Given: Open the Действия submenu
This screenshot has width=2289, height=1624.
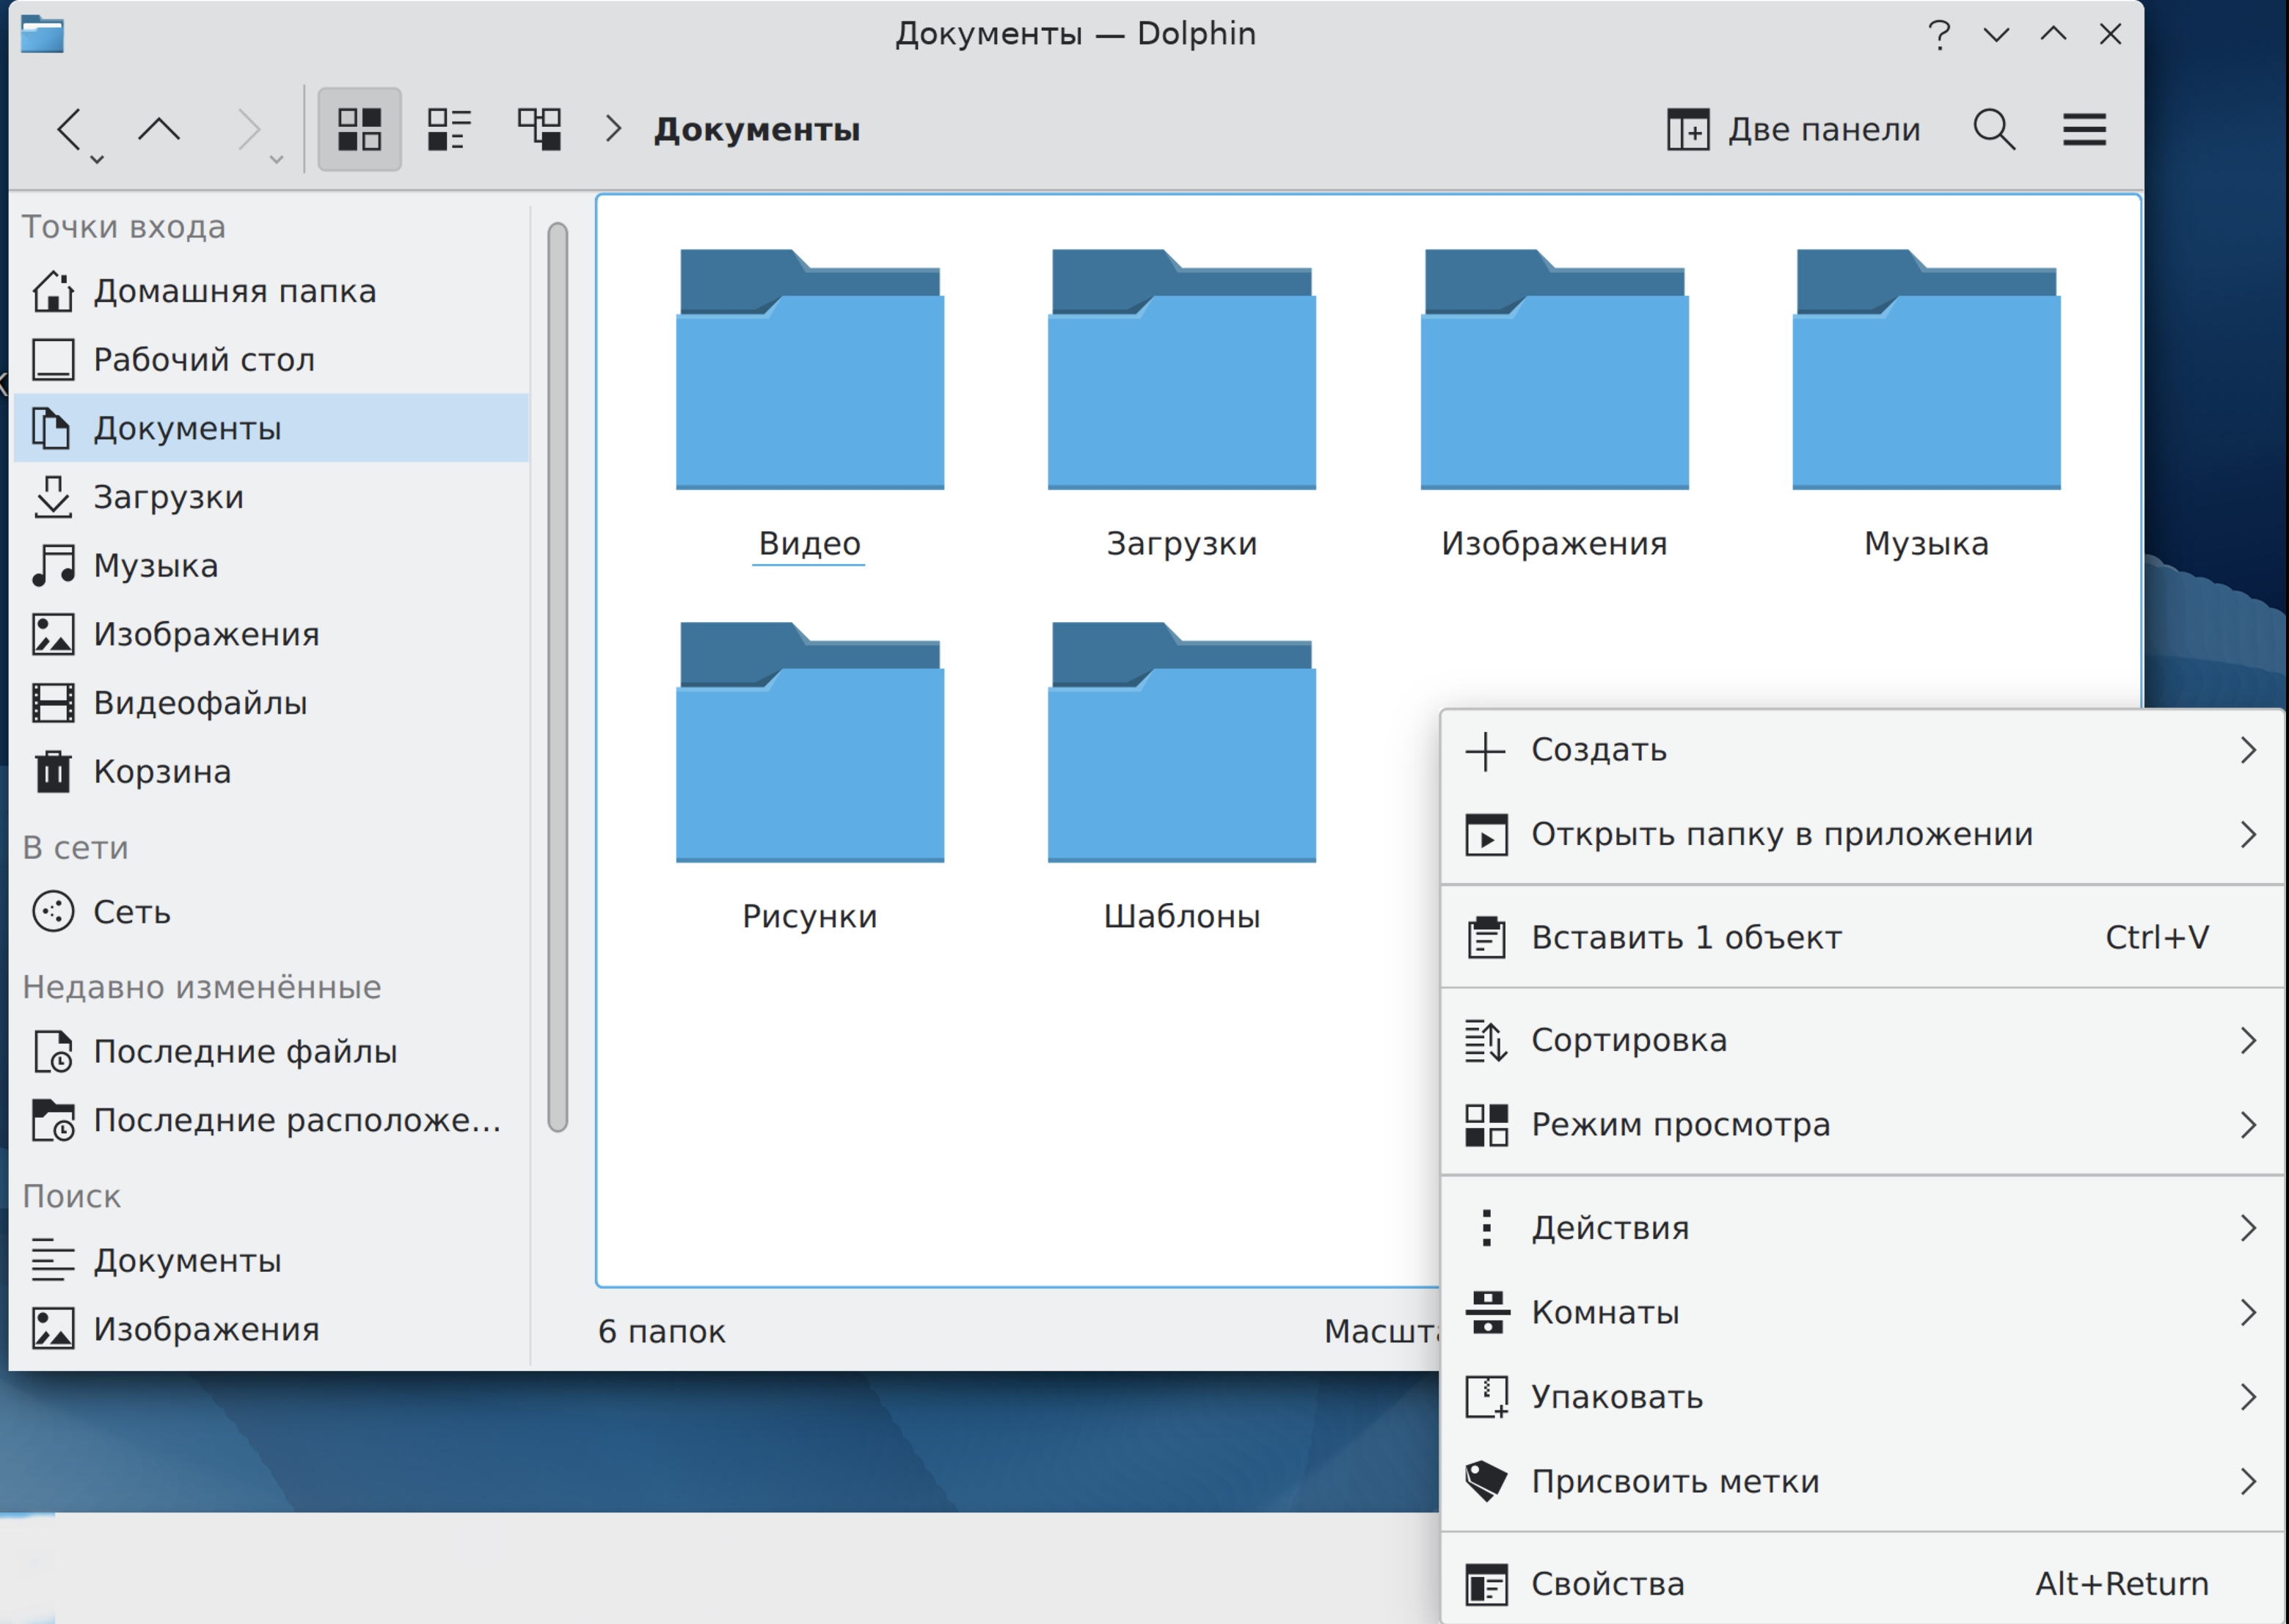Looking at the screenshot, I should [x=1862, y=1228].
